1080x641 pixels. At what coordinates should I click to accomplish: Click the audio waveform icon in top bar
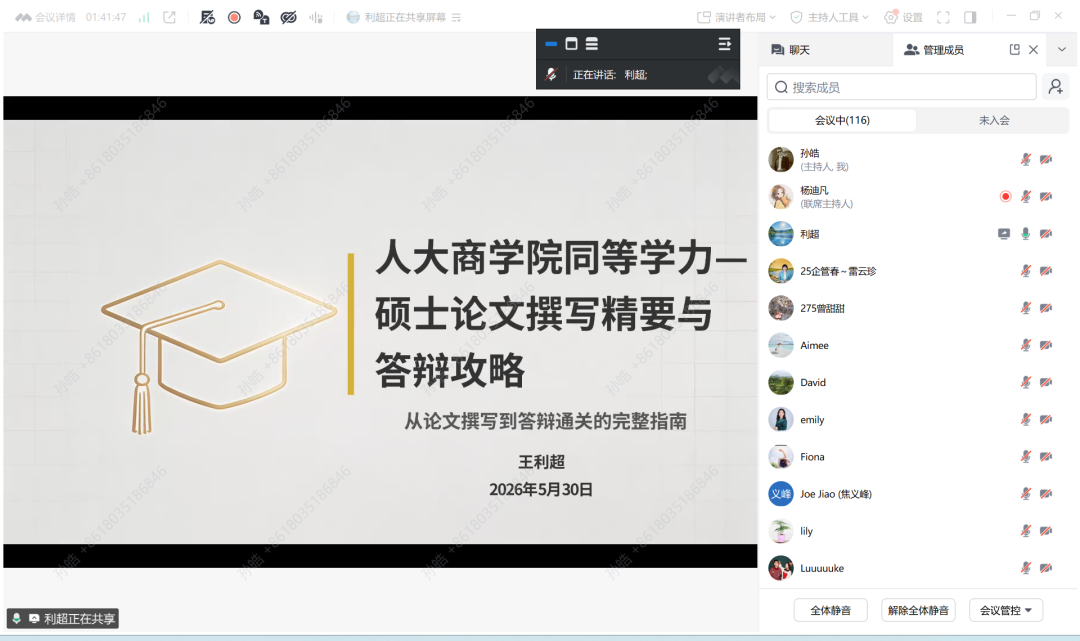tap(315, 17)
